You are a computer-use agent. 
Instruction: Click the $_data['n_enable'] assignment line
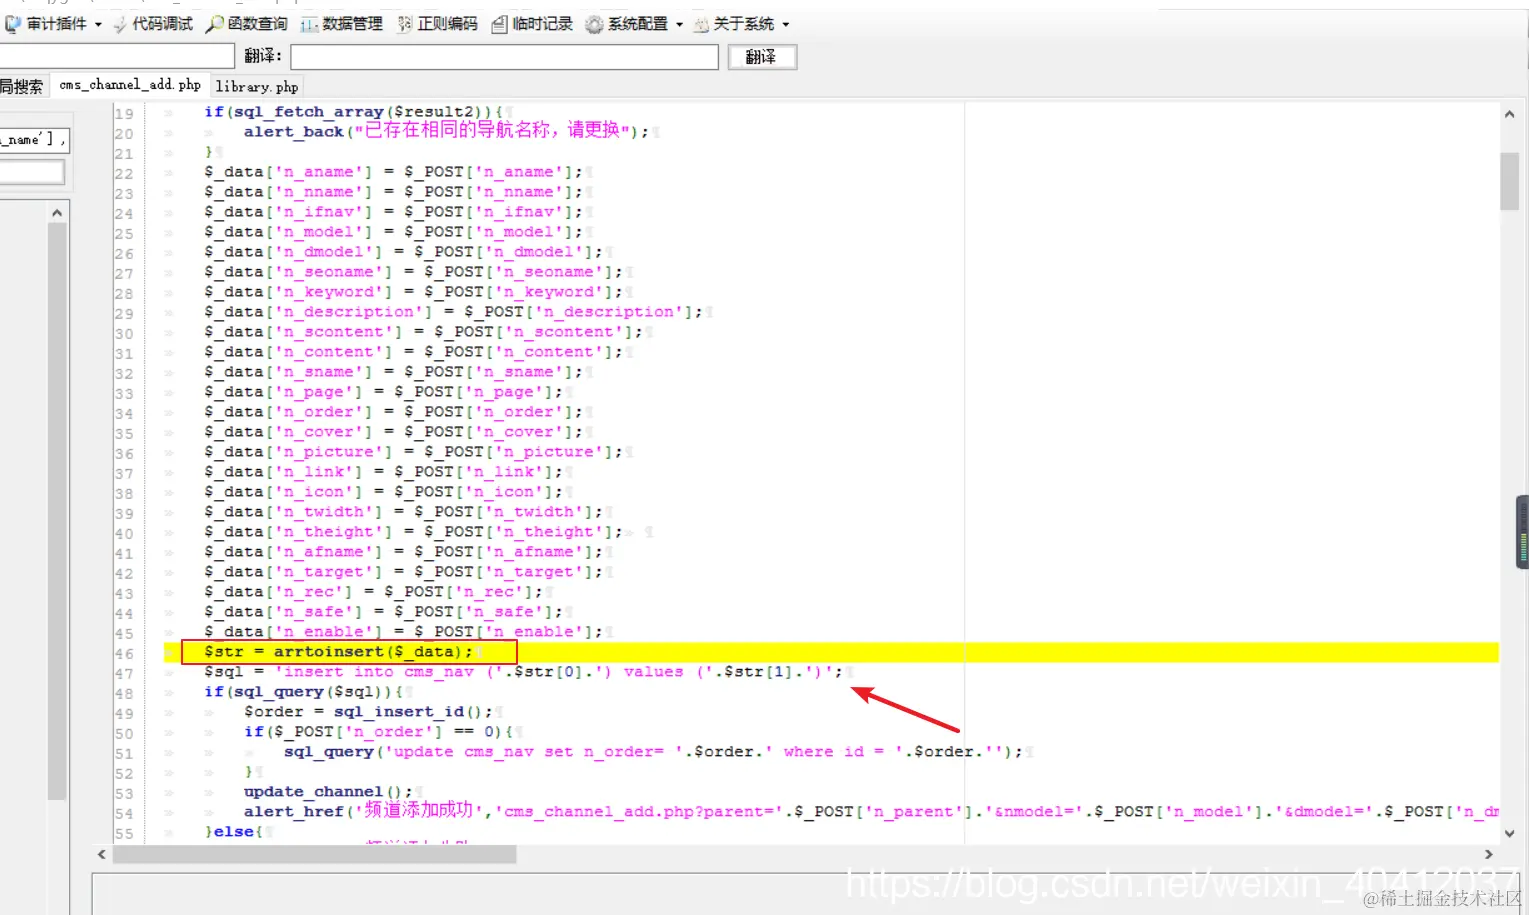click(403, 632)
